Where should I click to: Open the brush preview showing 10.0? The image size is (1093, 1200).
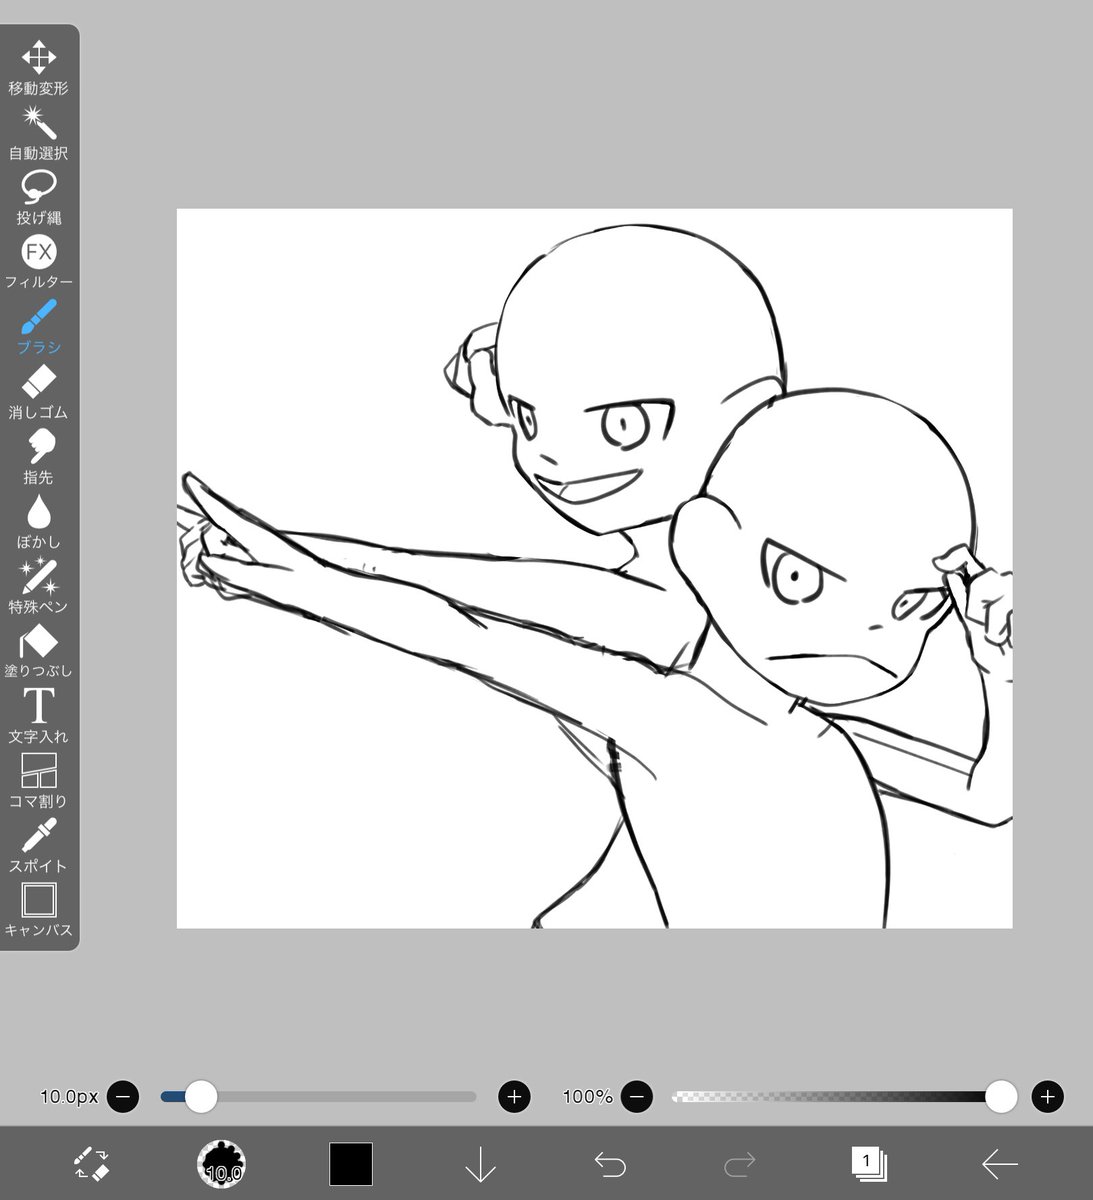pyautogui.click(x=222, y=1165)
